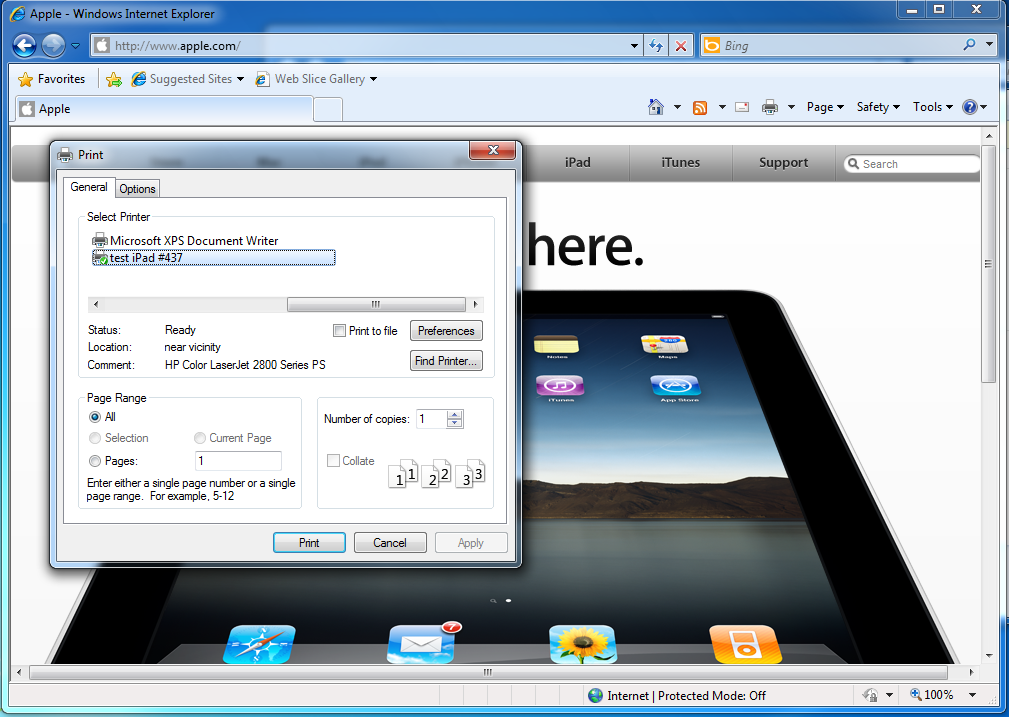Expand the Home button dropdown arrow
The width and height of the screenshot is (1009, 717).
coord(677,107)
